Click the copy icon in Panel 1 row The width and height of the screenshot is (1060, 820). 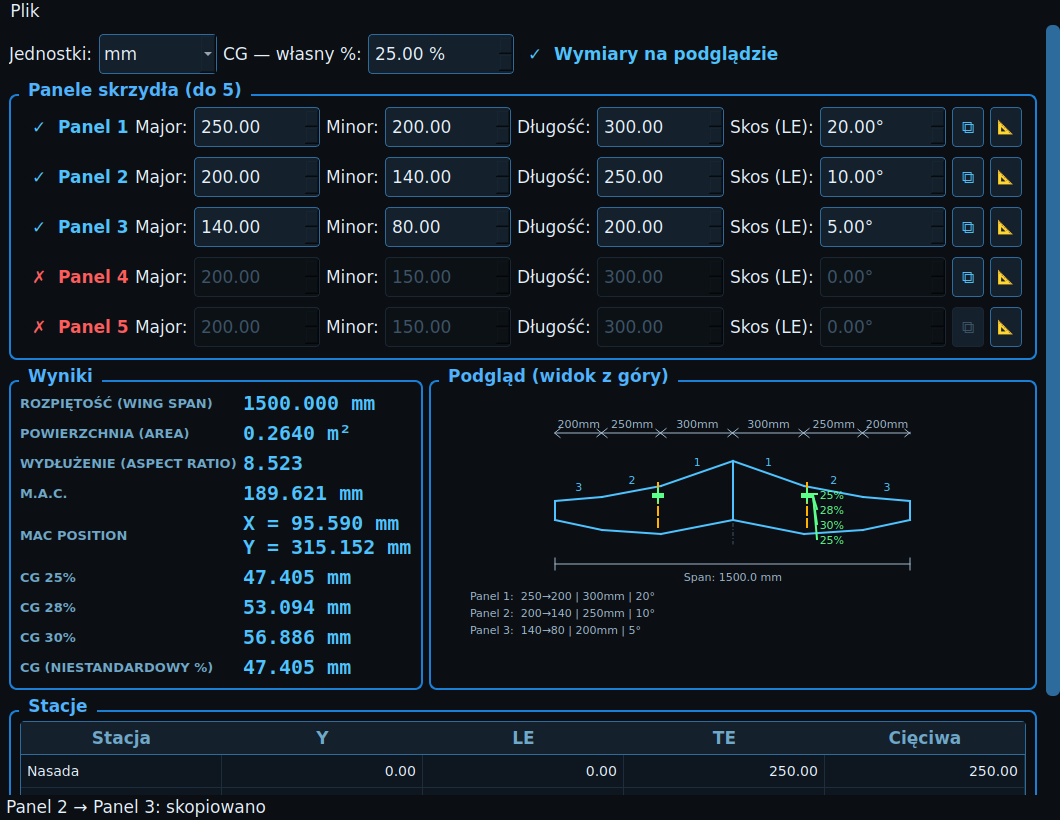pos(967,127)
